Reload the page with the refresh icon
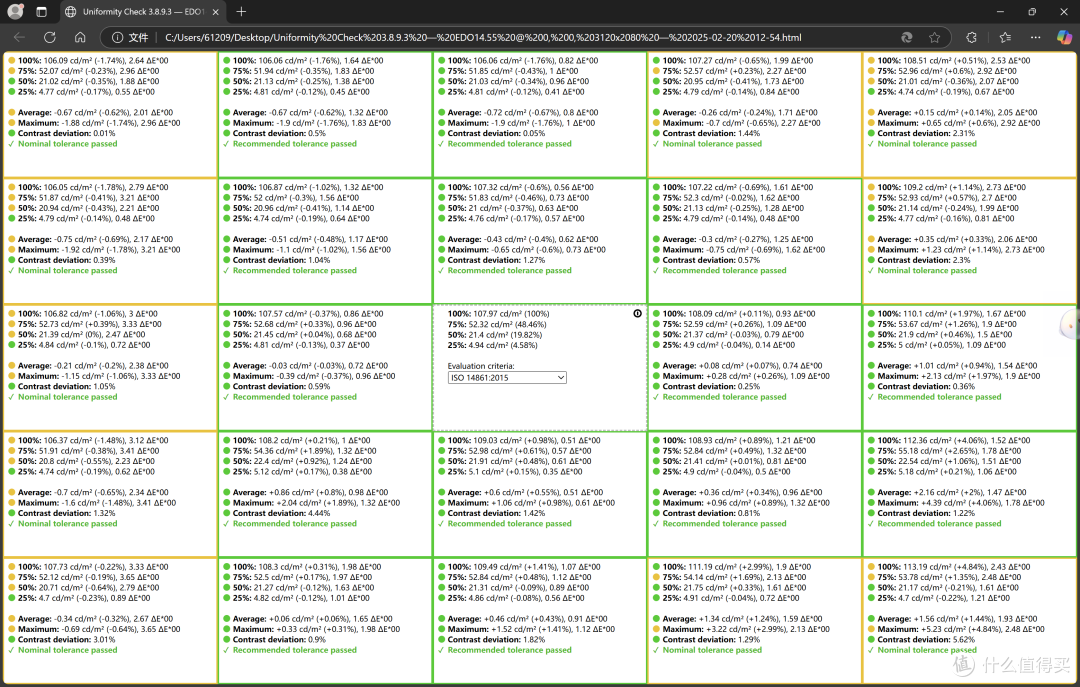 coord(50,37)
